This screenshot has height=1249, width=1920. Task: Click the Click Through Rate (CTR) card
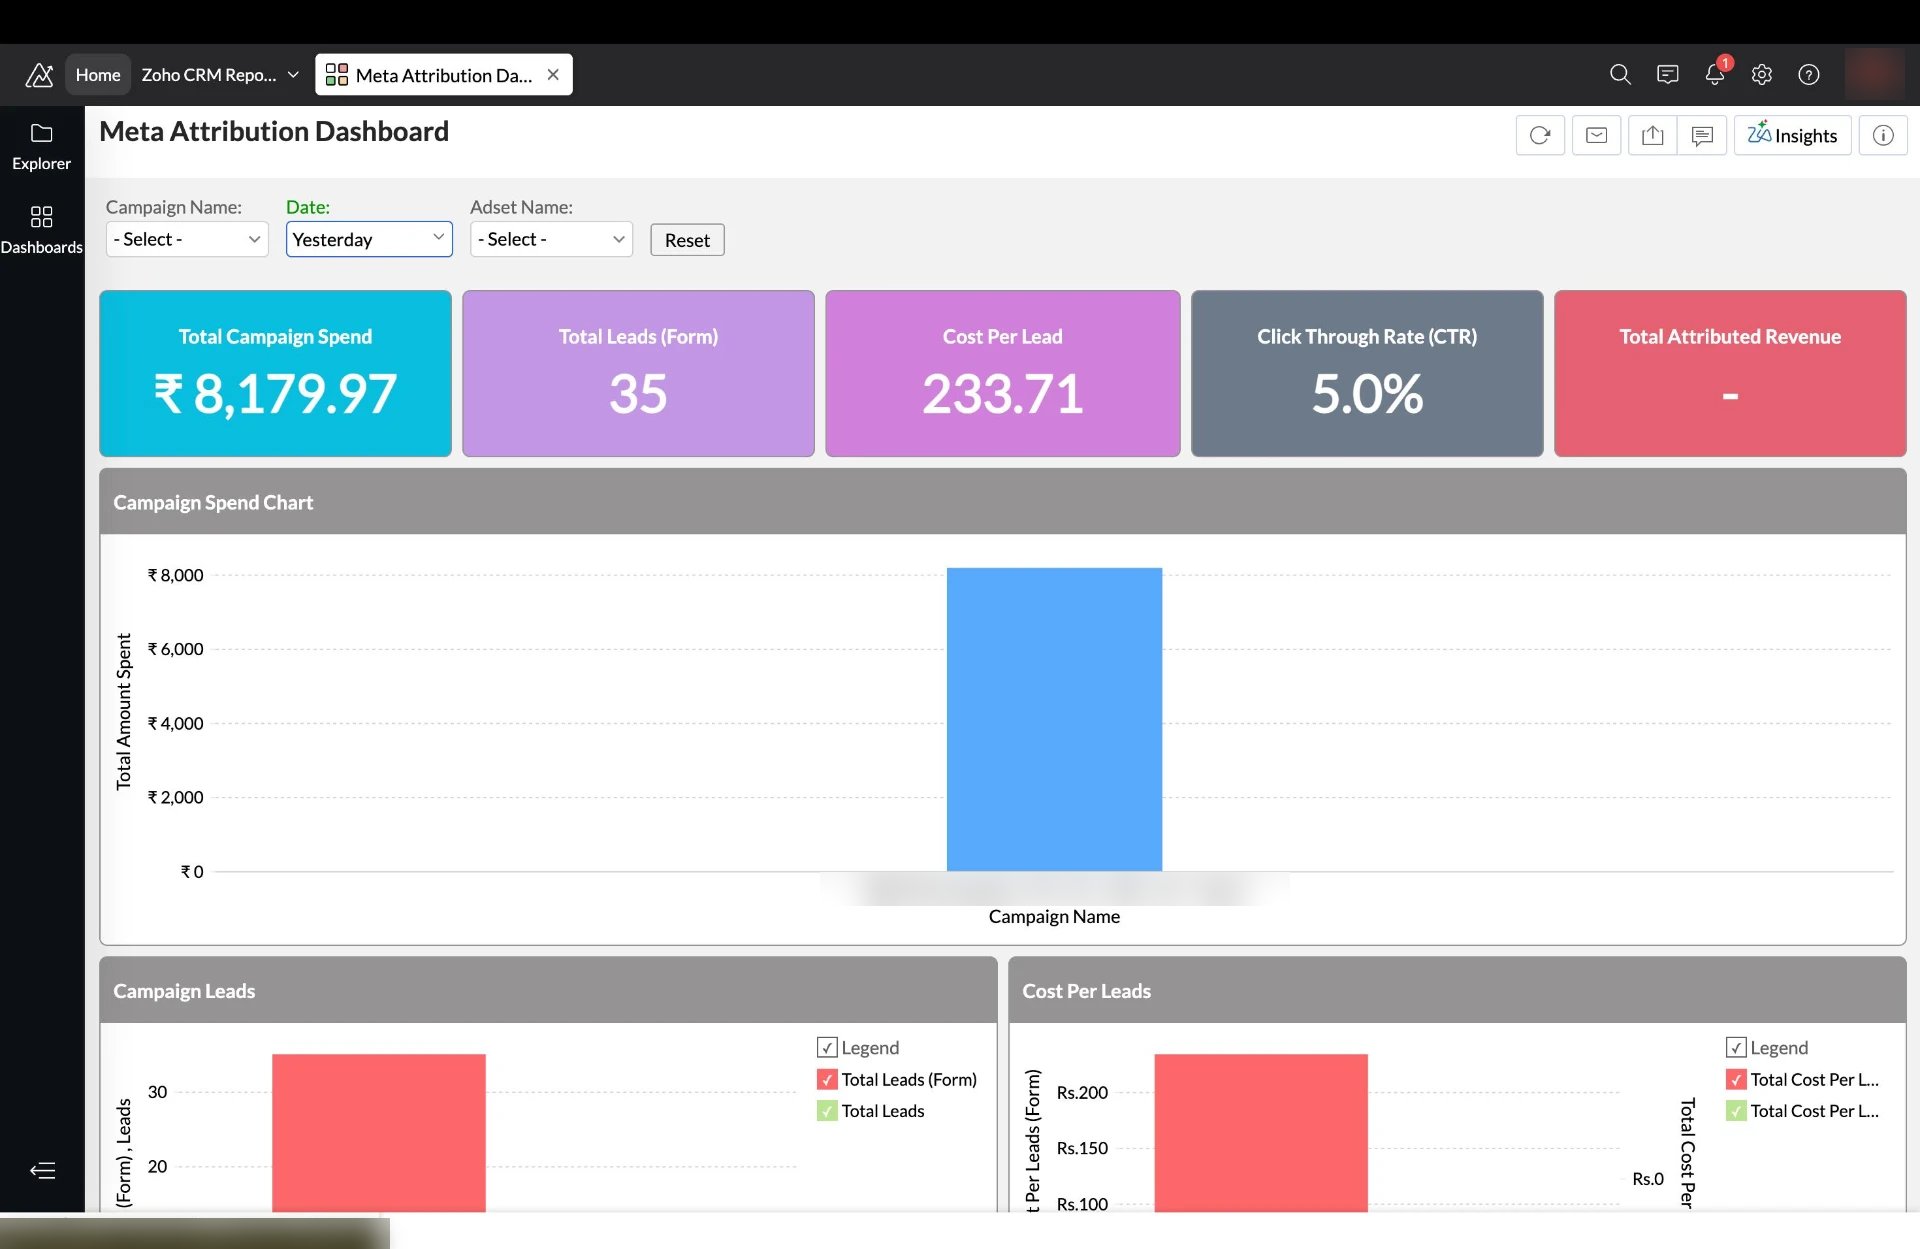tap(1367, 373)
